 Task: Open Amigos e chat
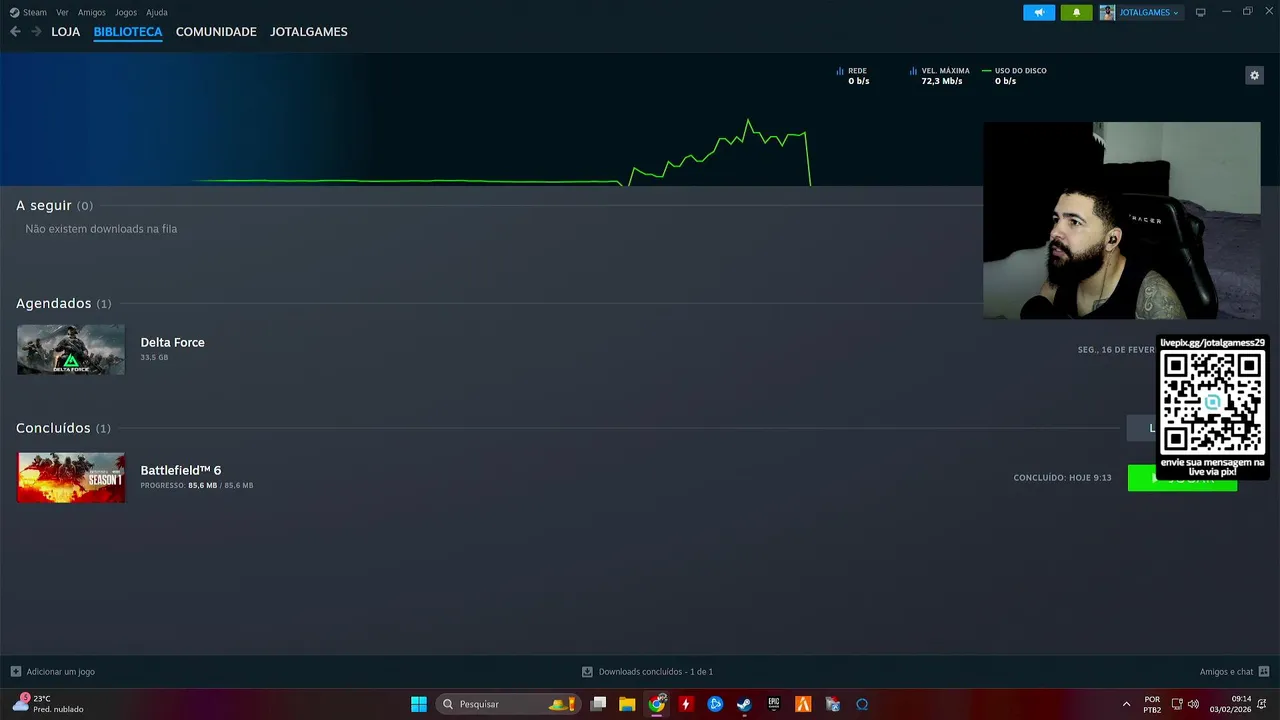pyautogui.click(x=1226, y=672)
